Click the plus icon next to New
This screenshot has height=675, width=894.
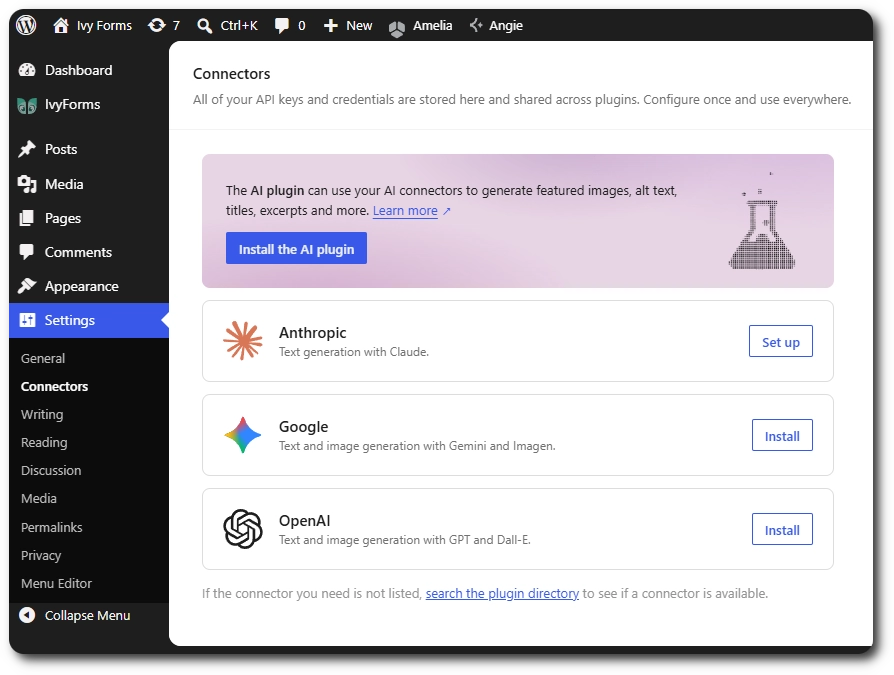pos(331,26)
